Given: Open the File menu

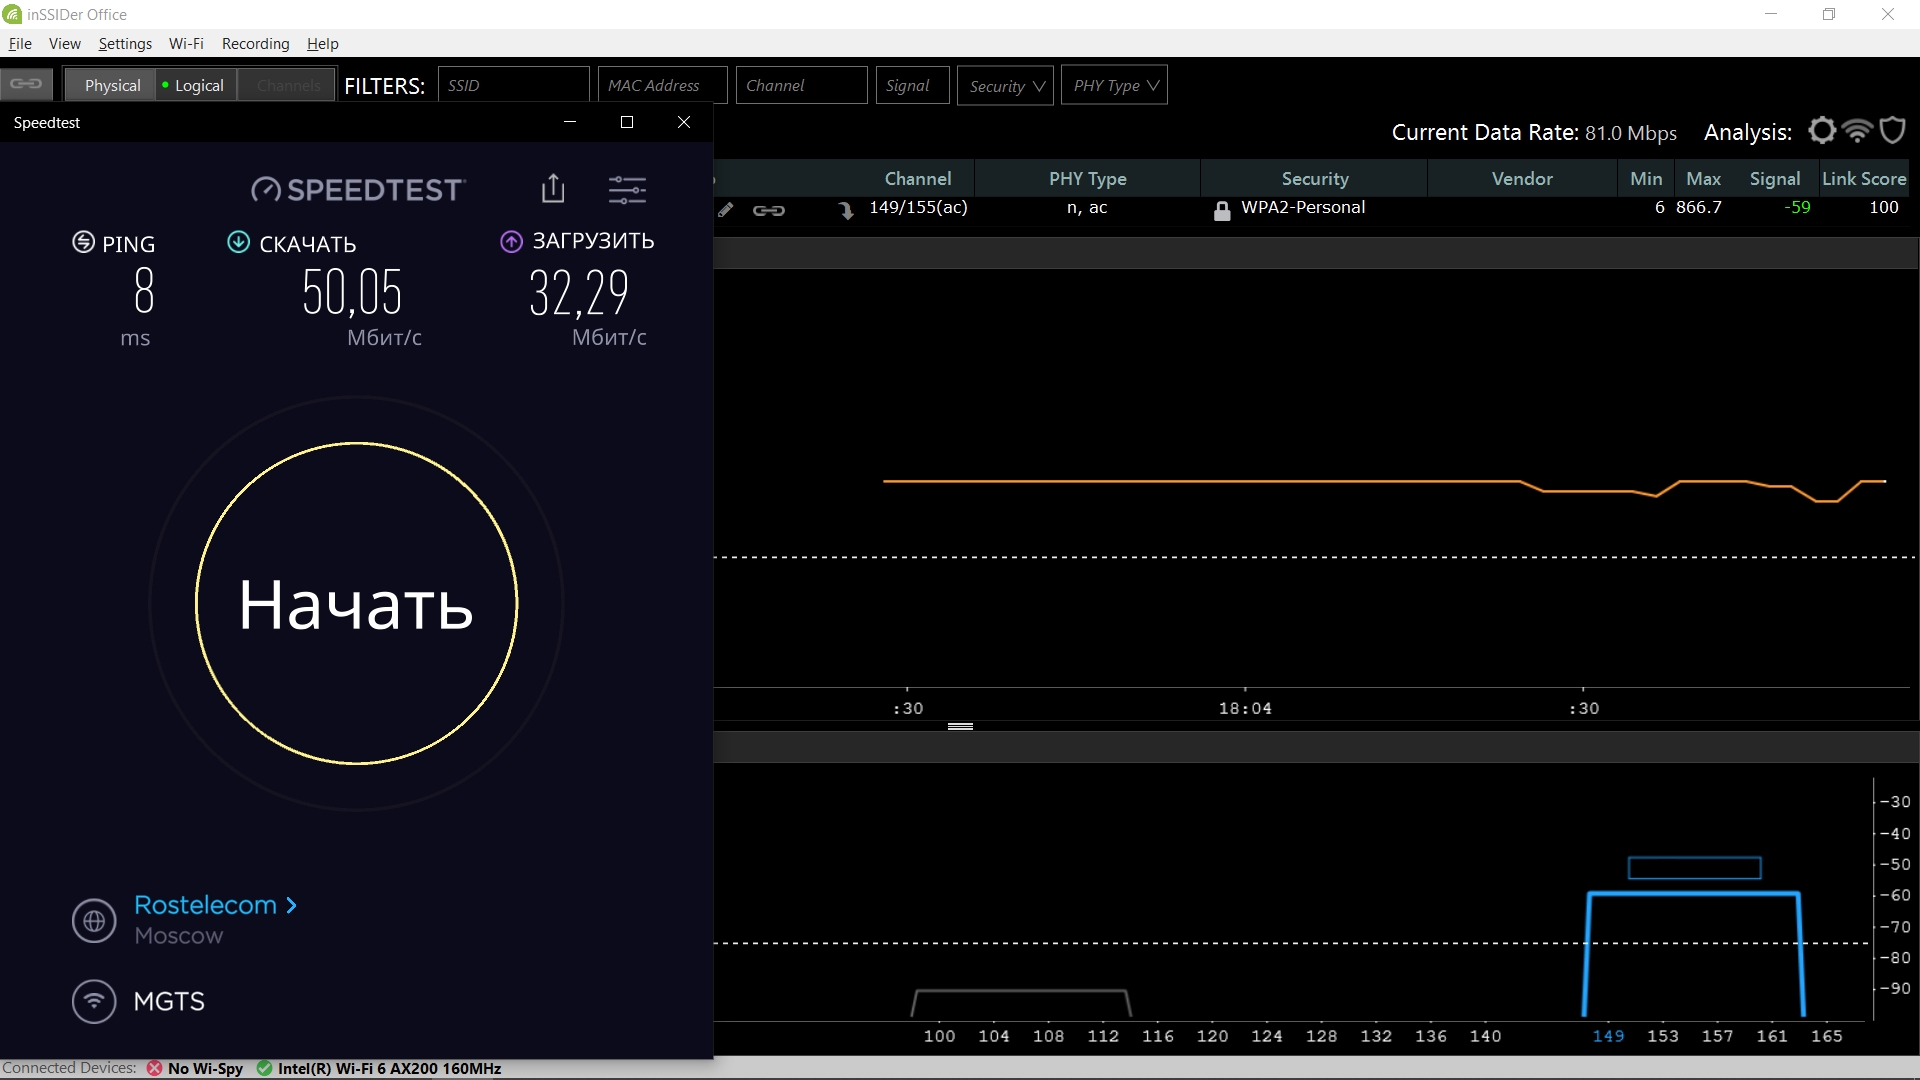Looking at the screenshot, I should (20, 43).
